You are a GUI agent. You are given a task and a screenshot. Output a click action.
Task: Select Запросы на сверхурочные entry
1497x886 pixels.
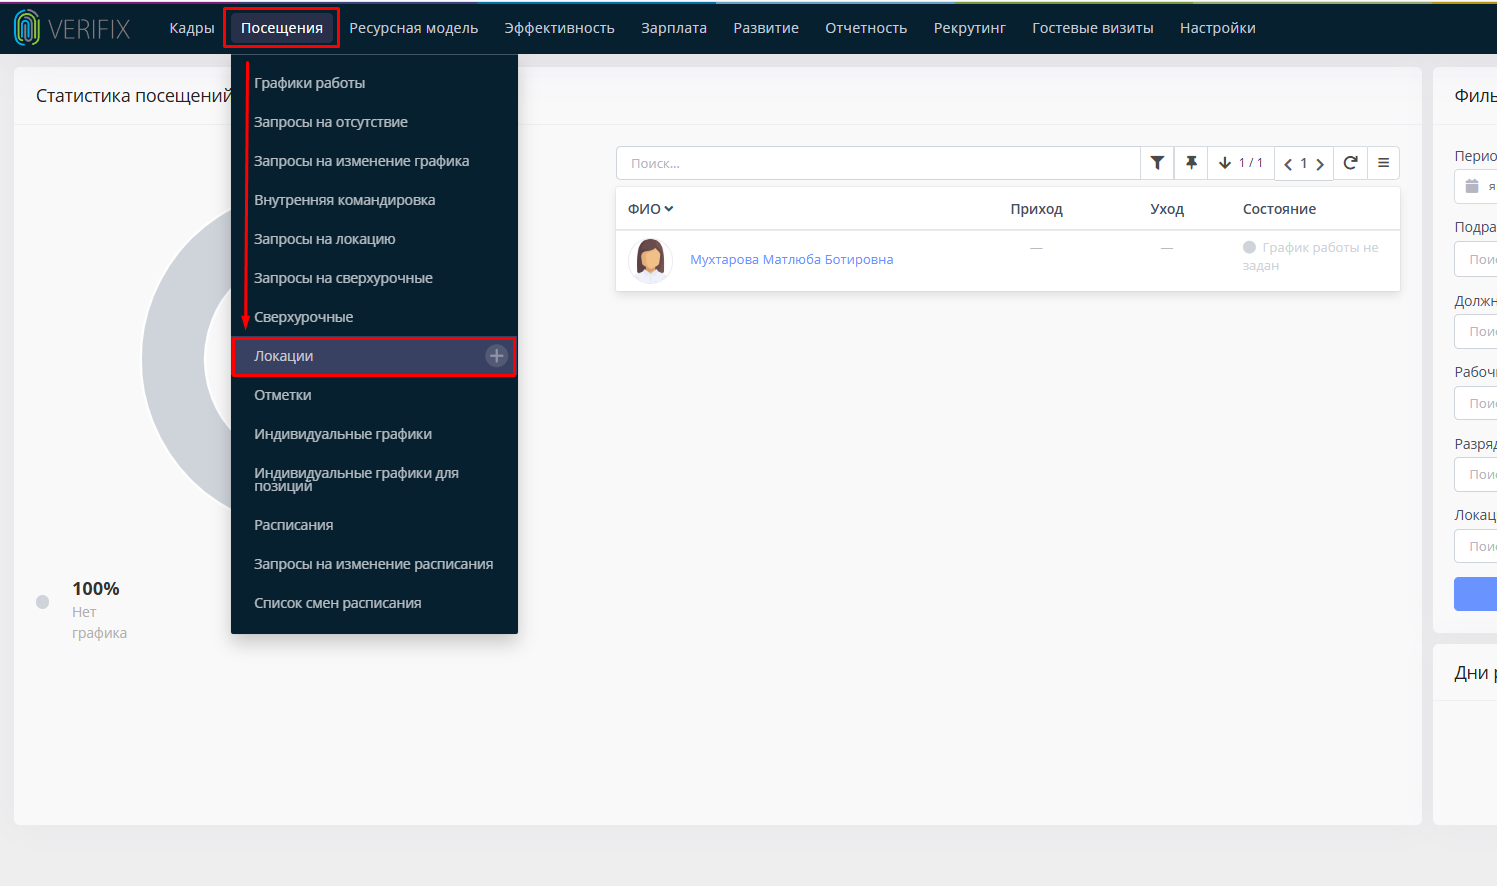point(374,278)
